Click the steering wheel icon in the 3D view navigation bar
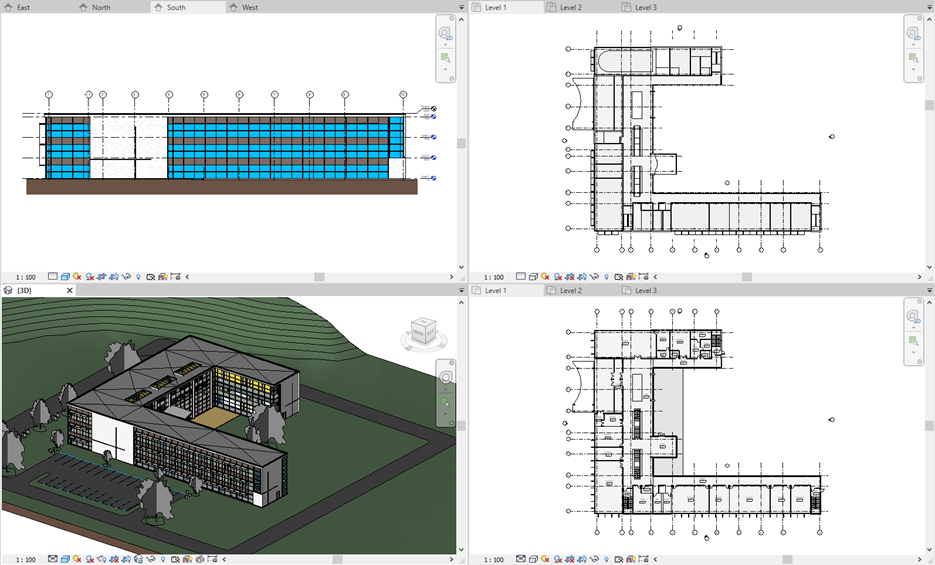The width and height of the screenshot is (935, 565). 445,379
